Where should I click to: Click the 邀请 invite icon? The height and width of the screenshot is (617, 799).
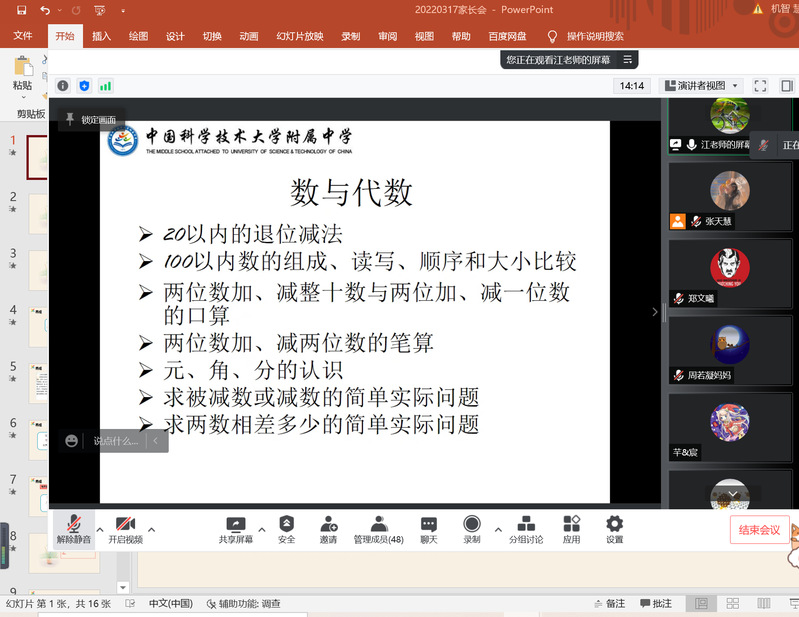point(328,529)
